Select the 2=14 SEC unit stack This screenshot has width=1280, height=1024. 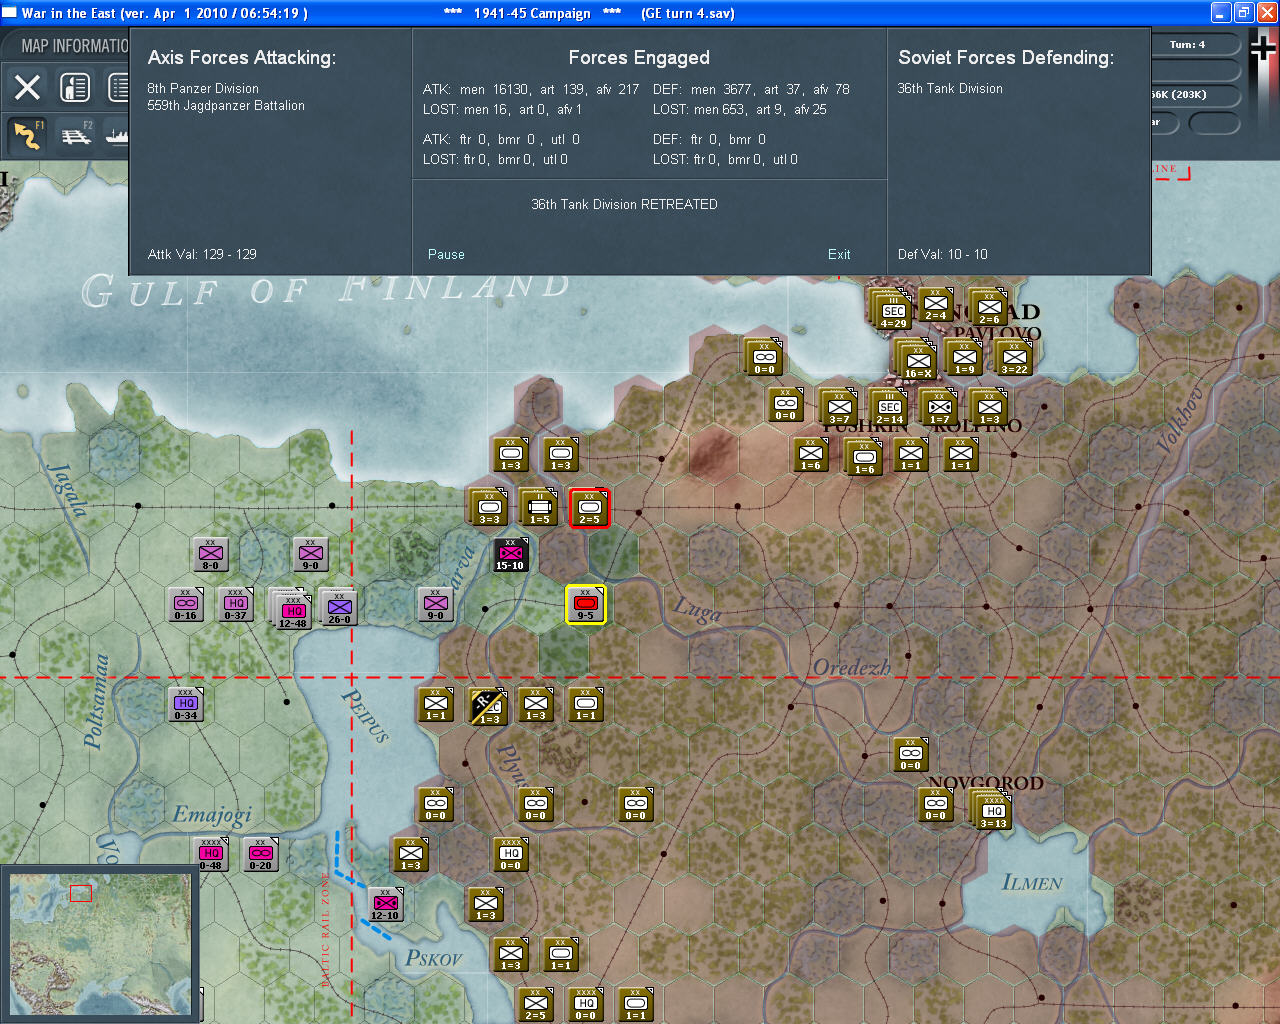(x=888, y=408)
